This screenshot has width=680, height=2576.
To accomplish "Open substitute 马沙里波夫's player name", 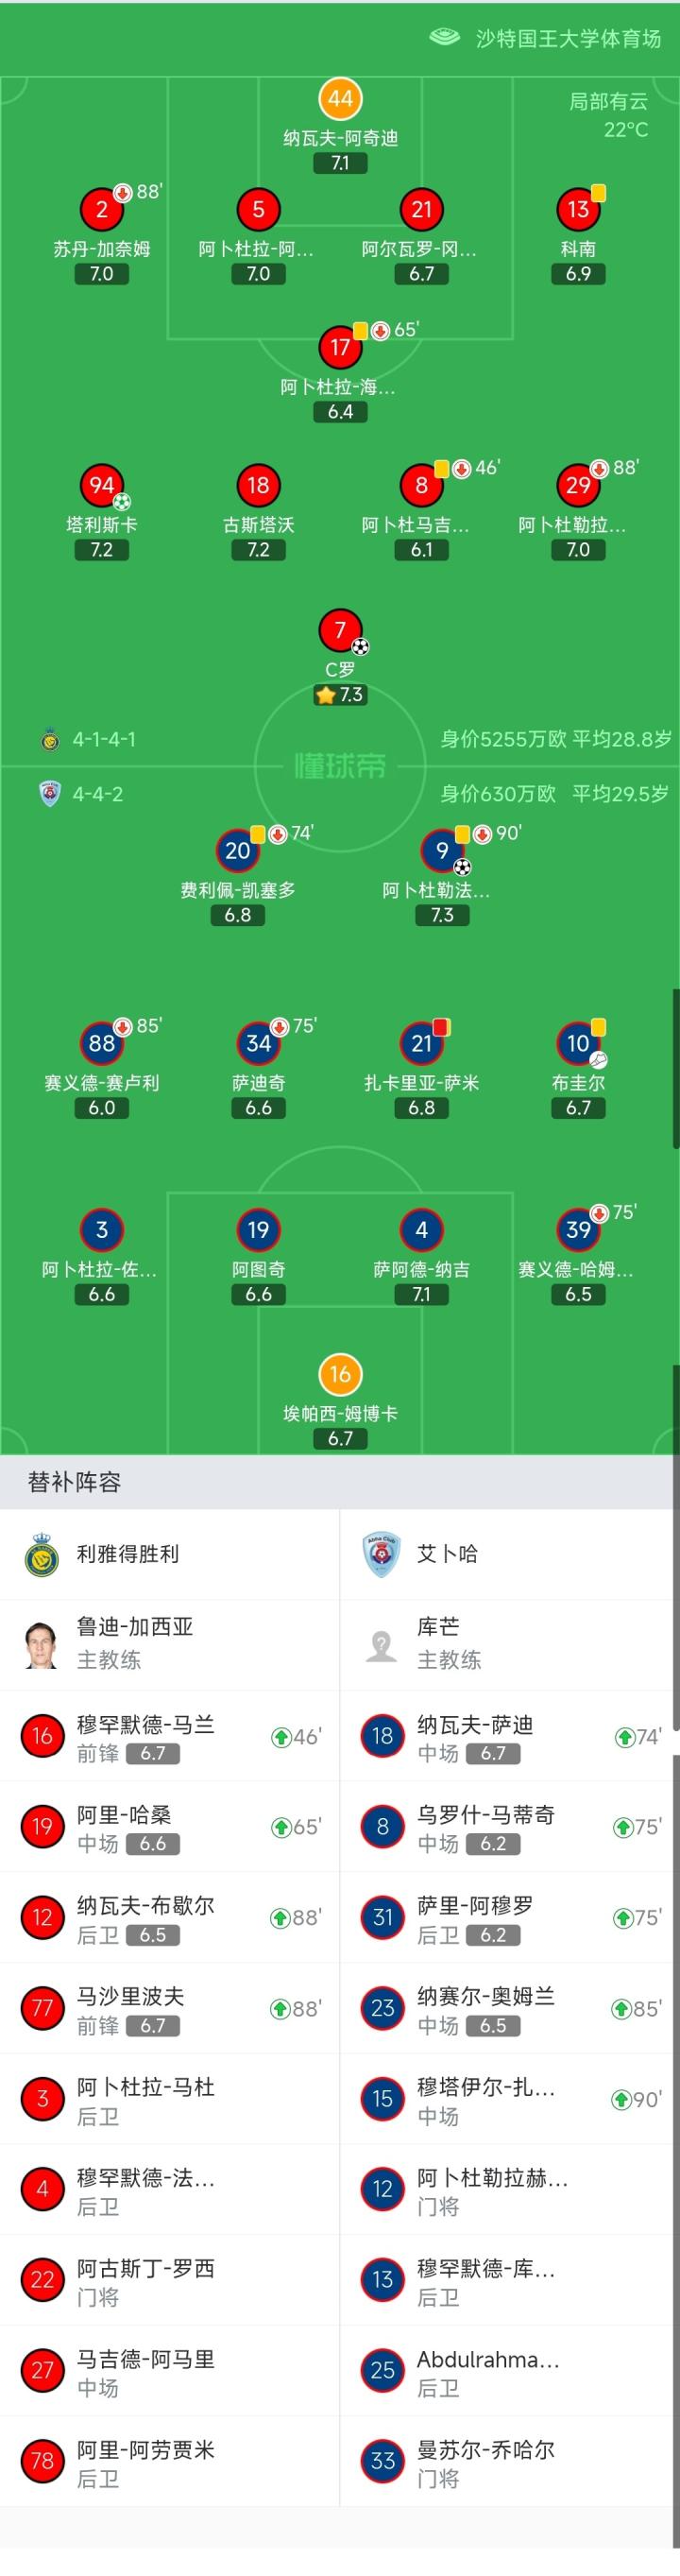I will point(131,1996).
